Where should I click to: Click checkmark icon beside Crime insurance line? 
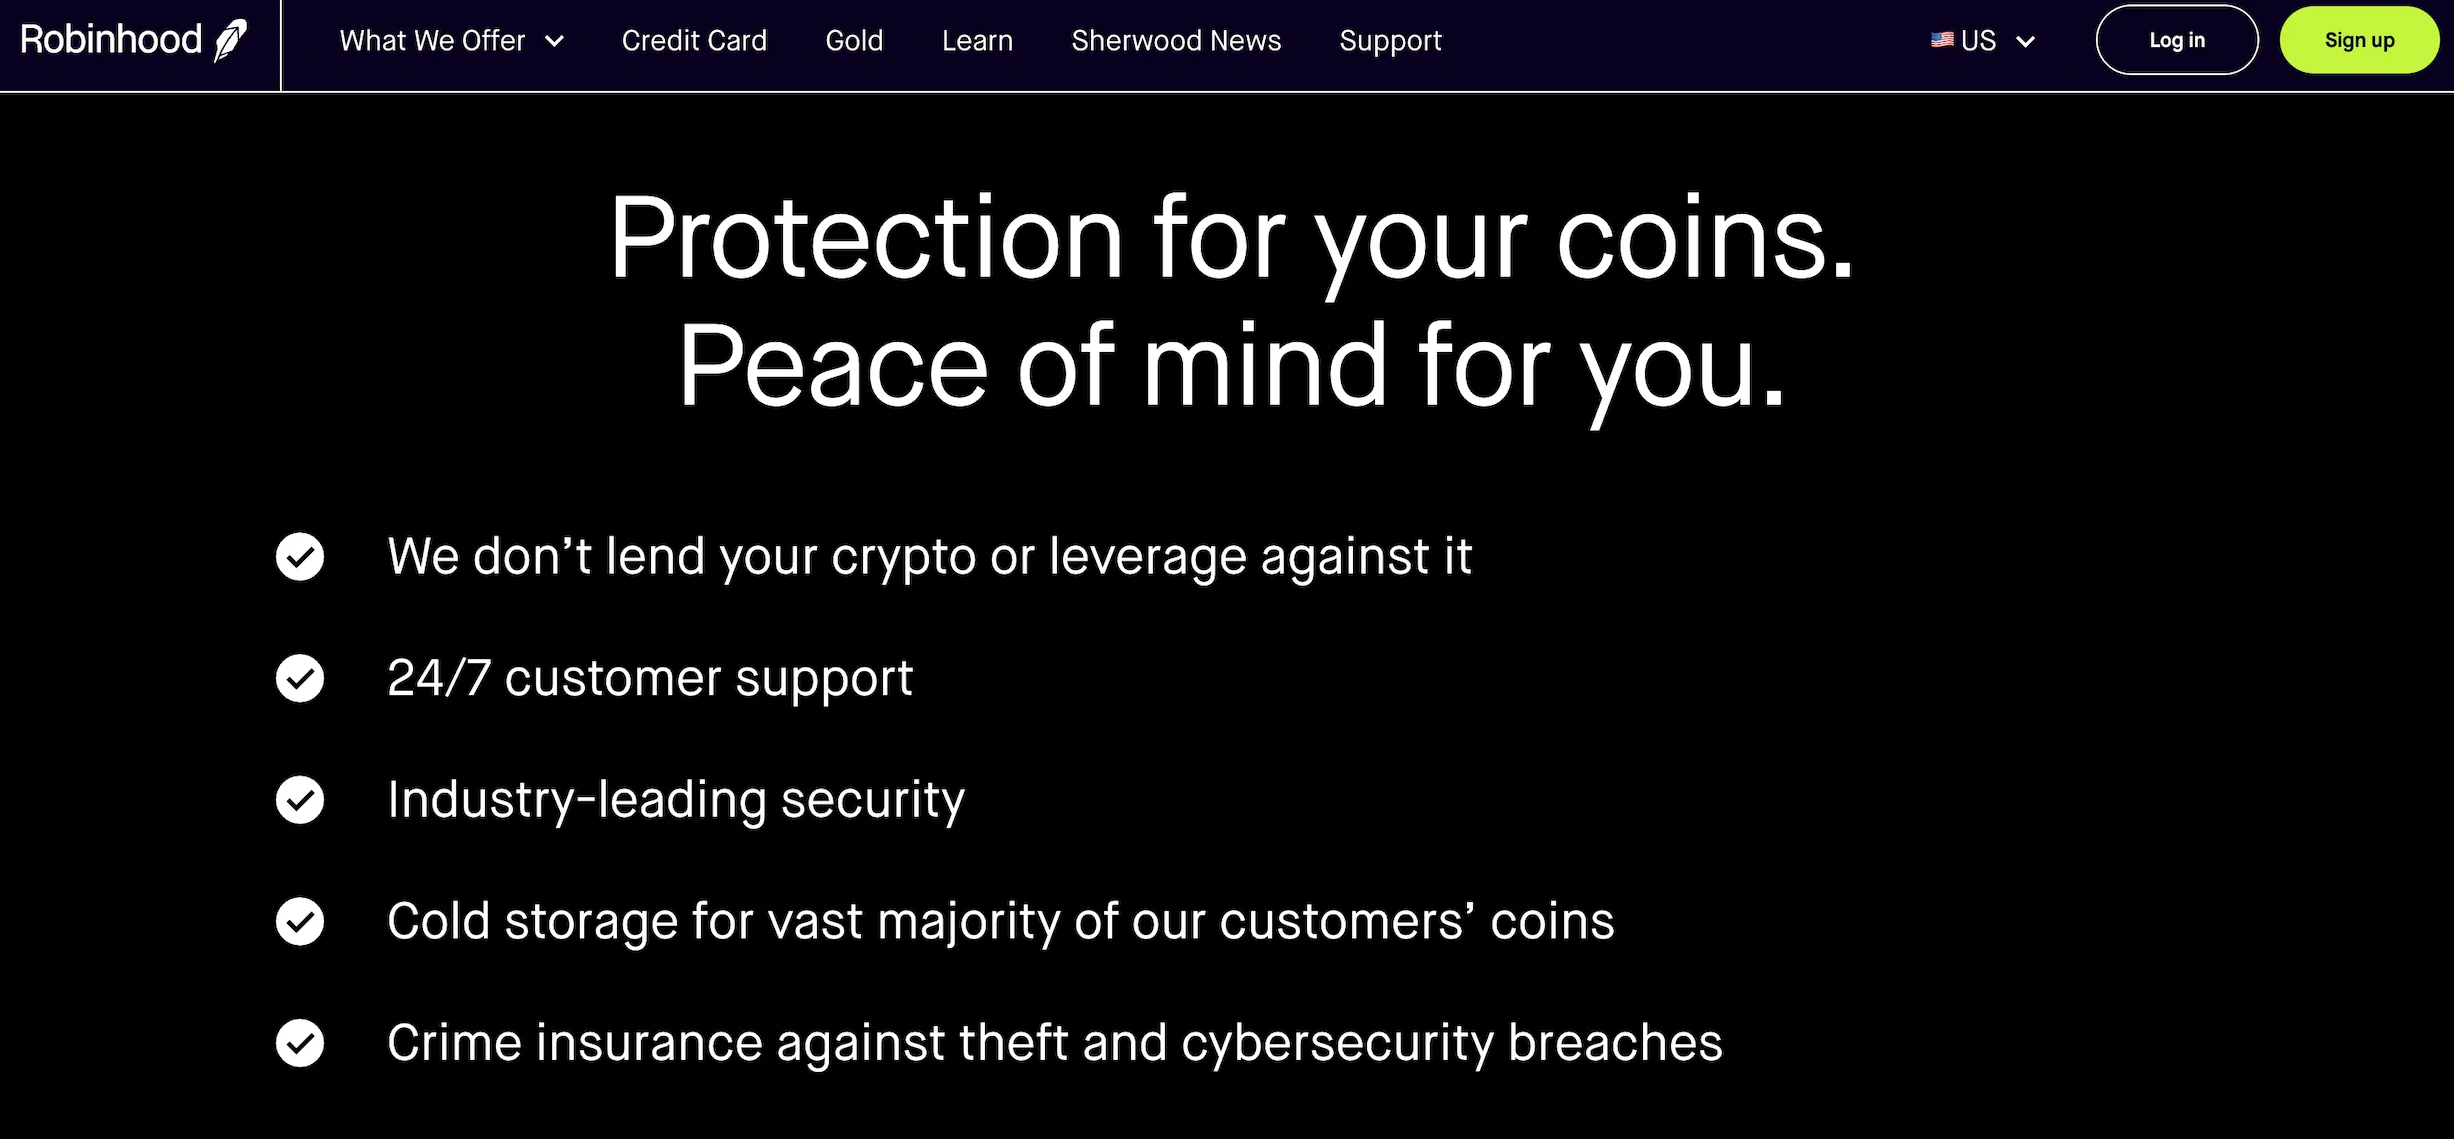click(300, 1043)
